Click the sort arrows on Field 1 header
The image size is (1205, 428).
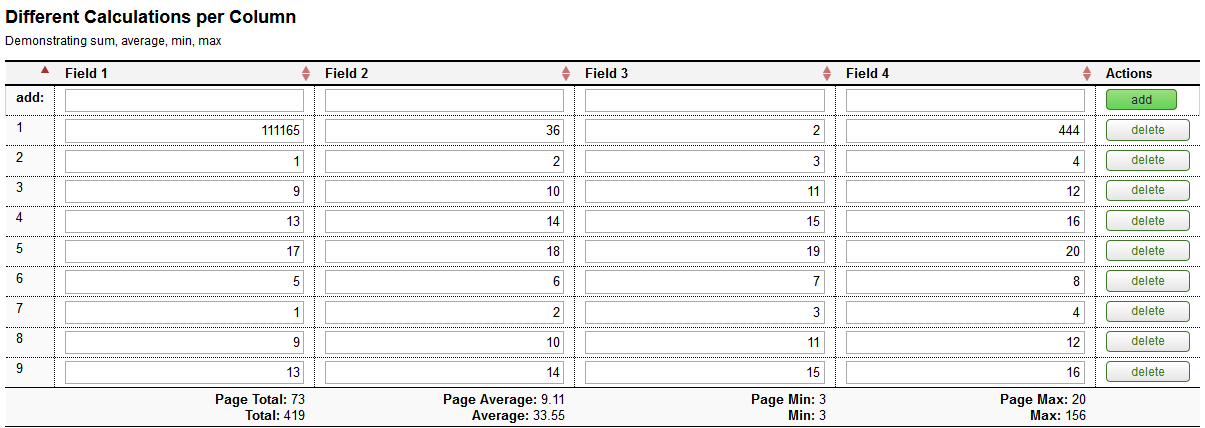(x=306, y=74)
